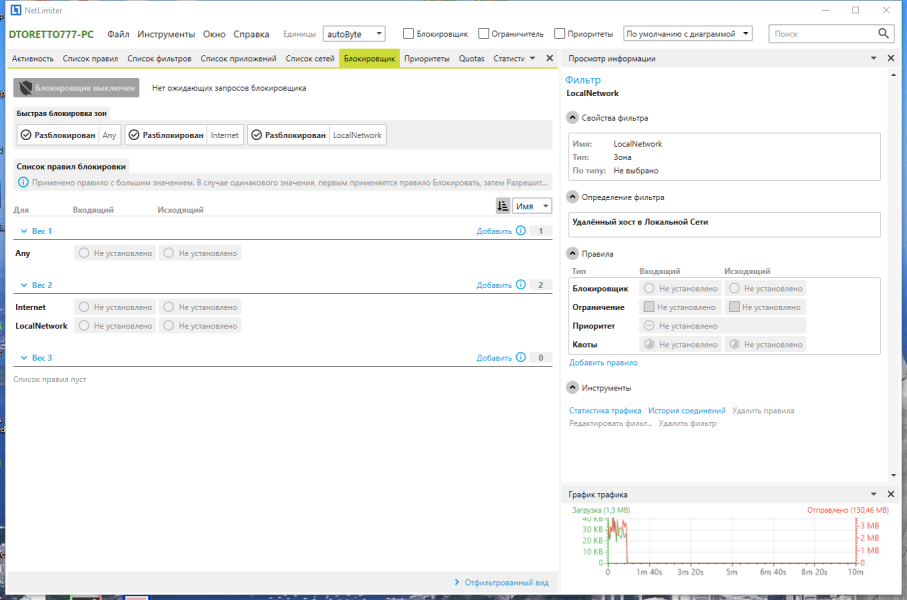Image resolution: width=907 pixels, height=600 pixels.
Task: Open Просмотр информации panel dropdown arrow
Action: pyautogui.click(x=873, y=58)
